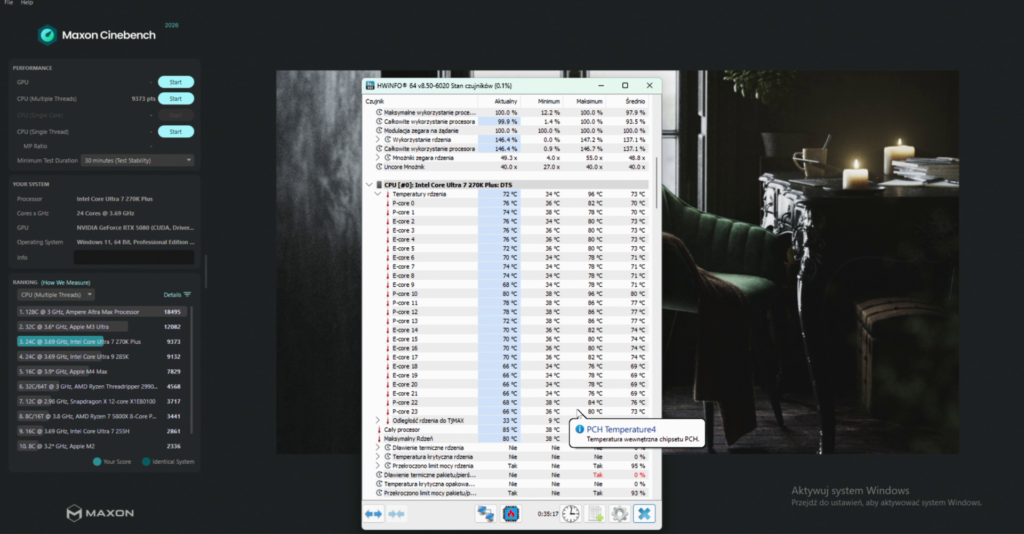The height and width of the screenshot is (534, 1024).
Task: Open the CPU (Multiple Threads) ranking dropdown
Action: click(56, 295)
